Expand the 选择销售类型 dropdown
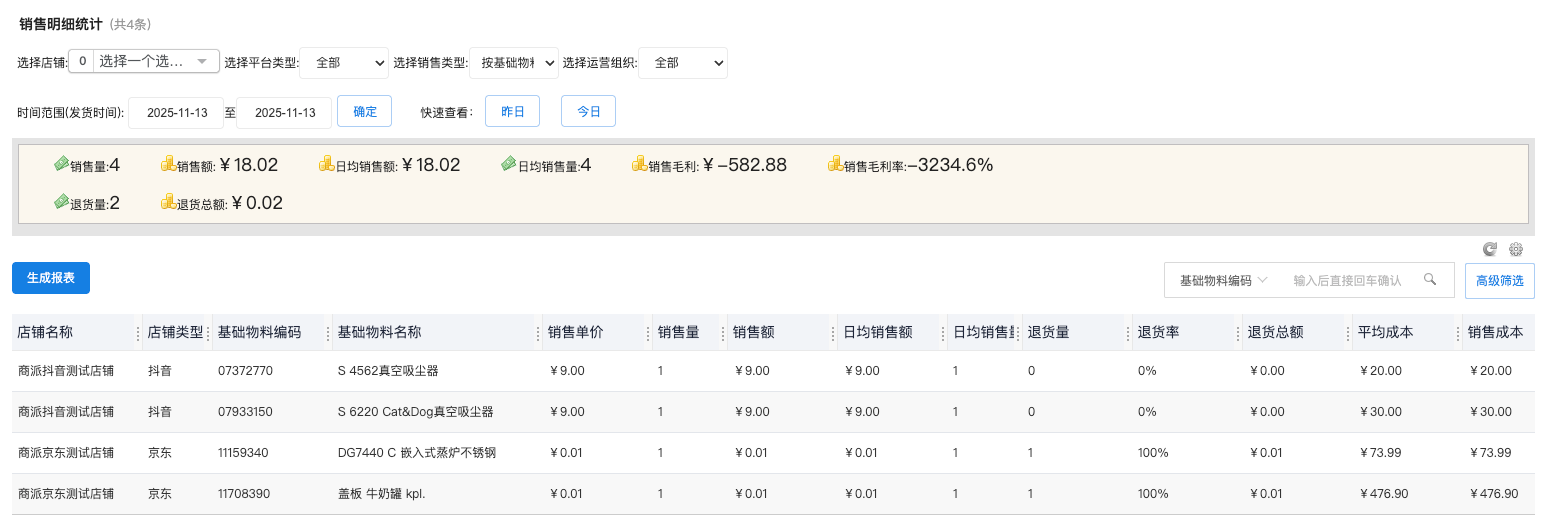This screenshot has width=1544, height=529. 513,62
